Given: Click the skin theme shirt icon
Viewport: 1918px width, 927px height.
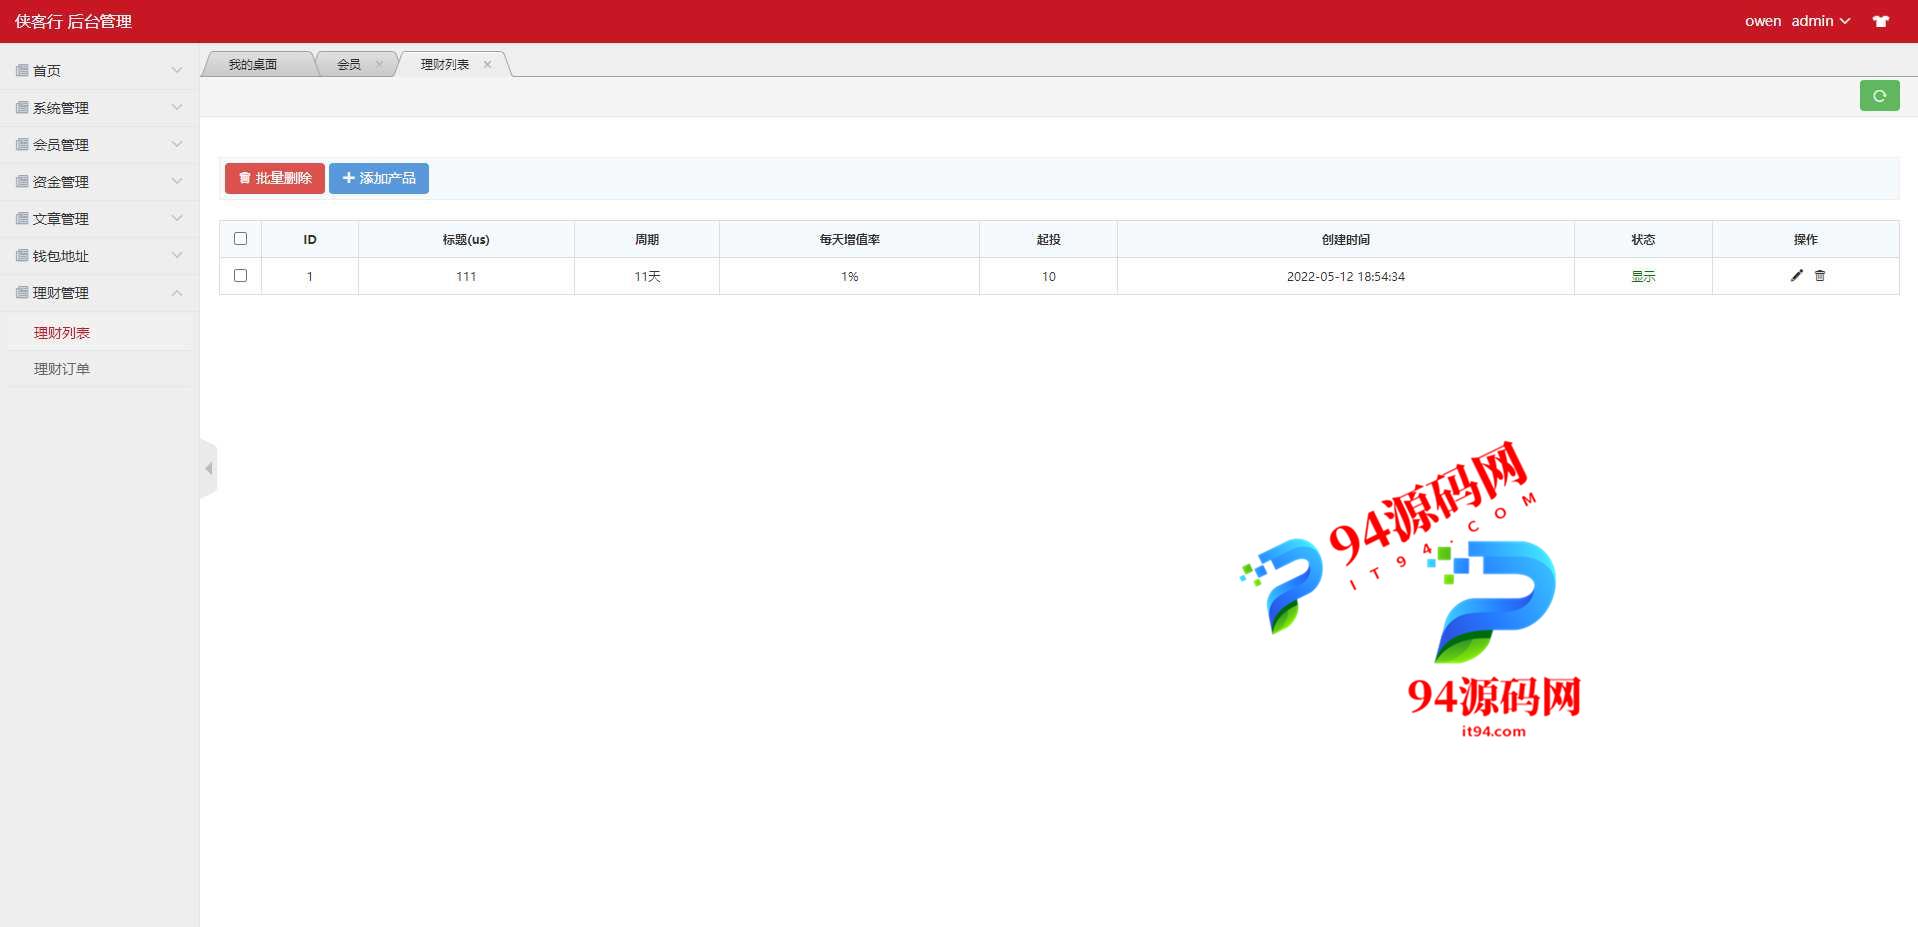Looking at the screenshot, I should pyautogui.click(x=1881, y=21).
